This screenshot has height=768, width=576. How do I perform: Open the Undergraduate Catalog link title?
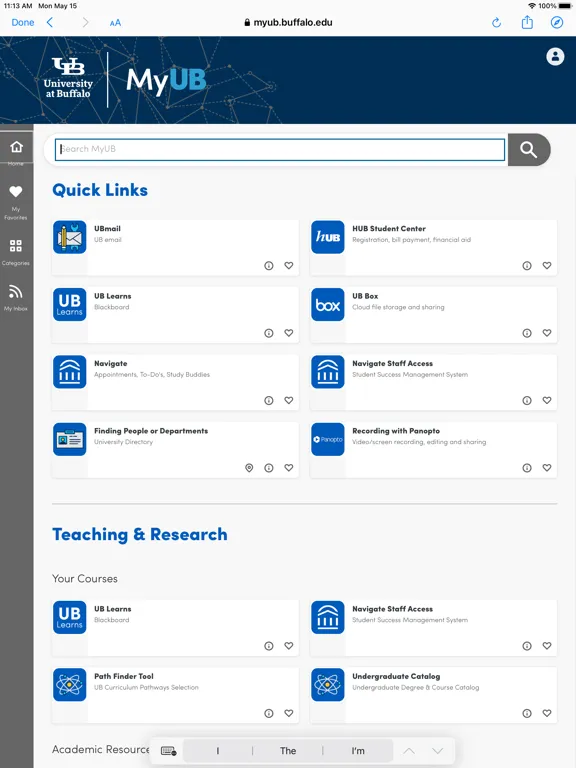pos(396,676)
